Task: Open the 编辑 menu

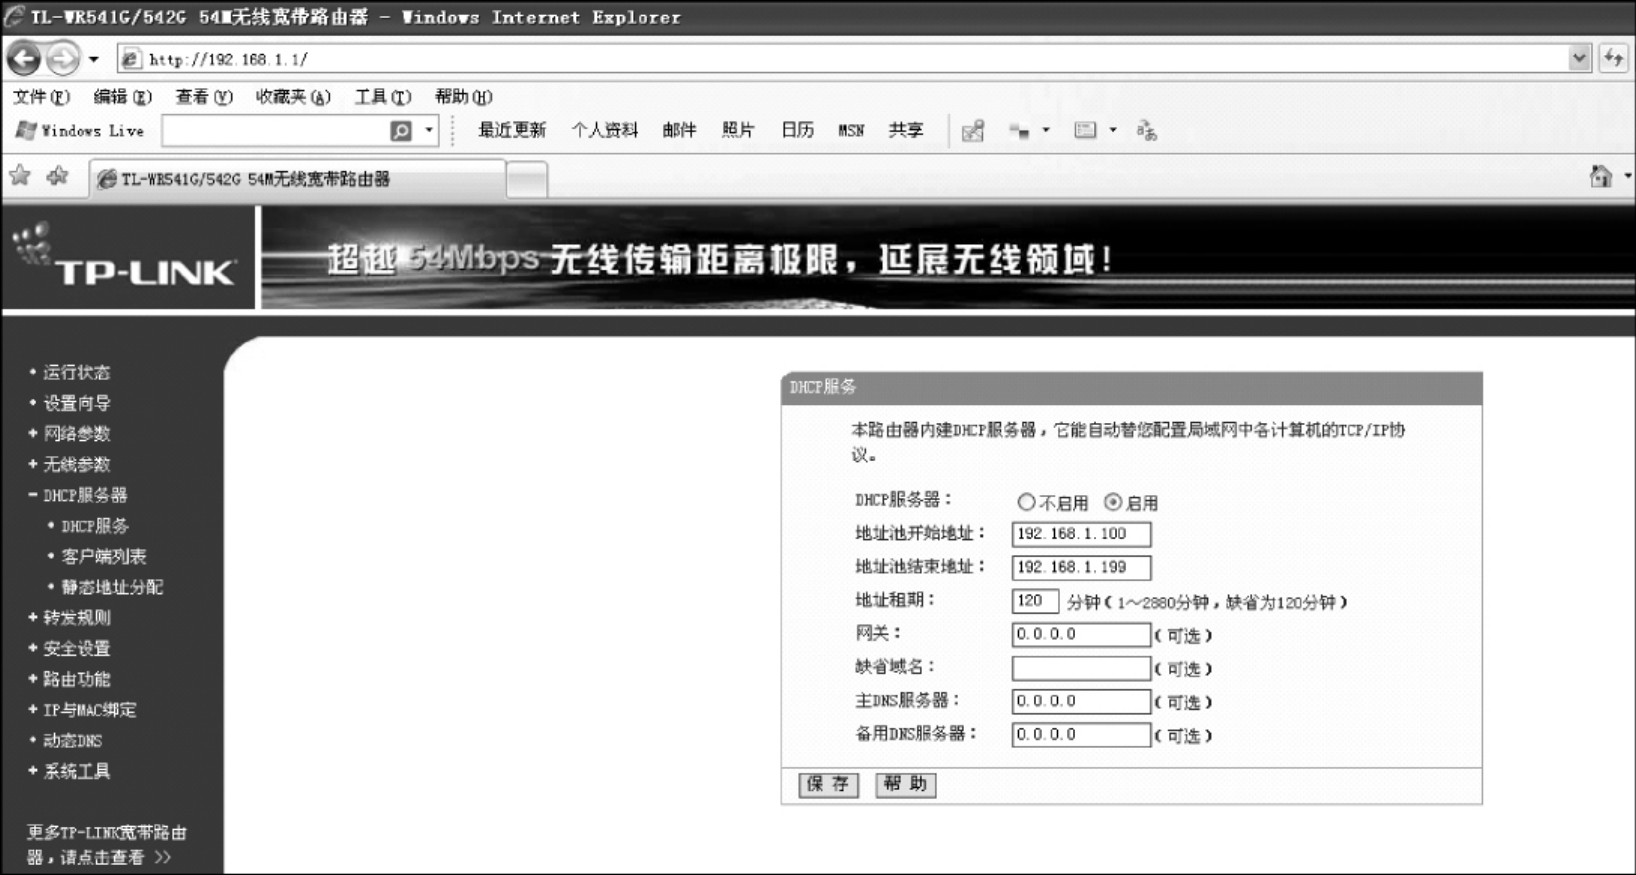Action: pos(122,97)
